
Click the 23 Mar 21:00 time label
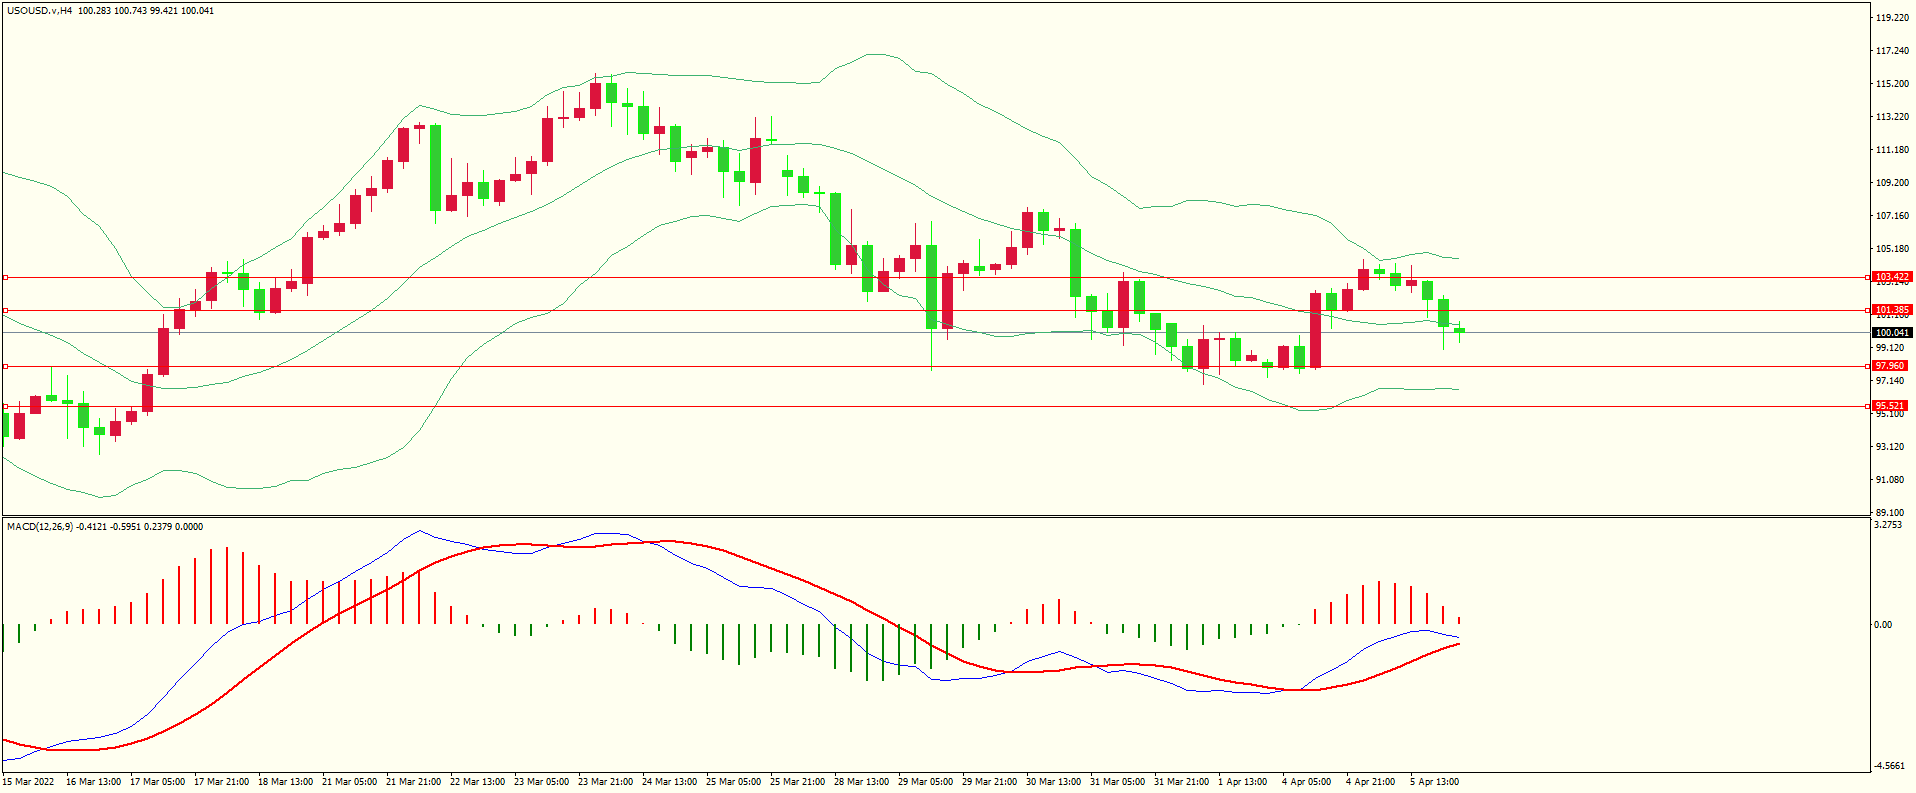pos(605,782)
